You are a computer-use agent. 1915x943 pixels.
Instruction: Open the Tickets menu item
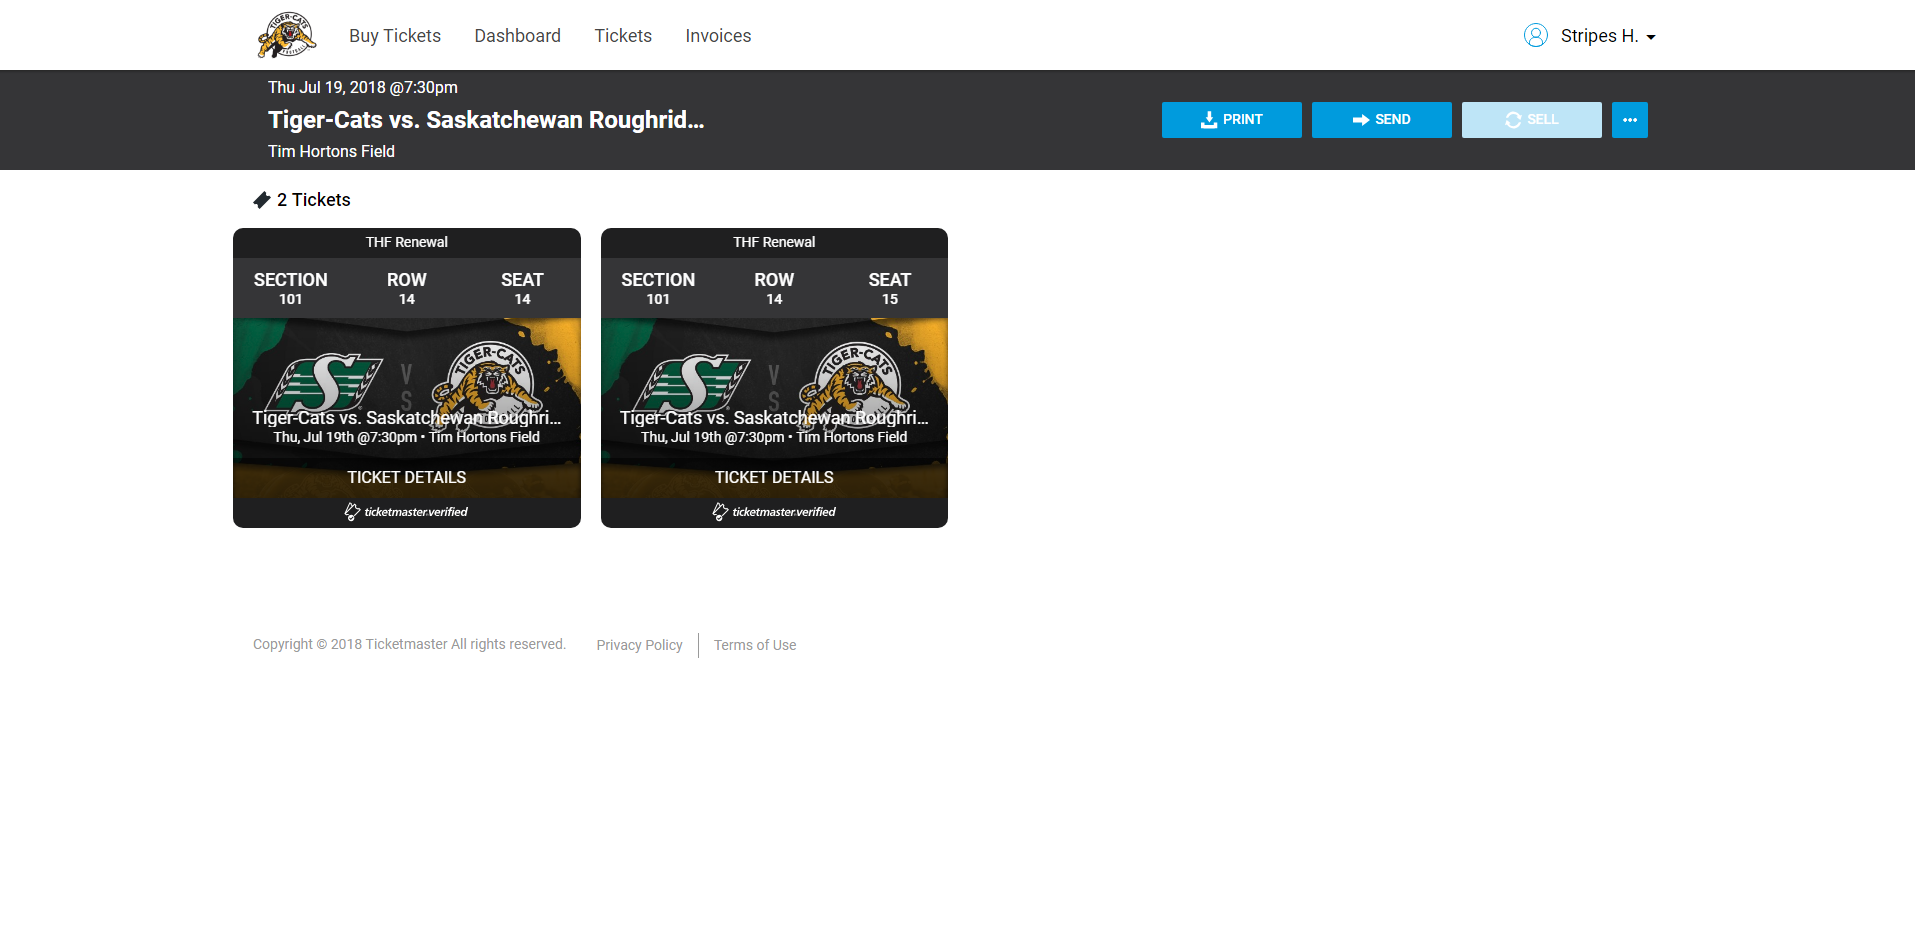coord(623,36)
